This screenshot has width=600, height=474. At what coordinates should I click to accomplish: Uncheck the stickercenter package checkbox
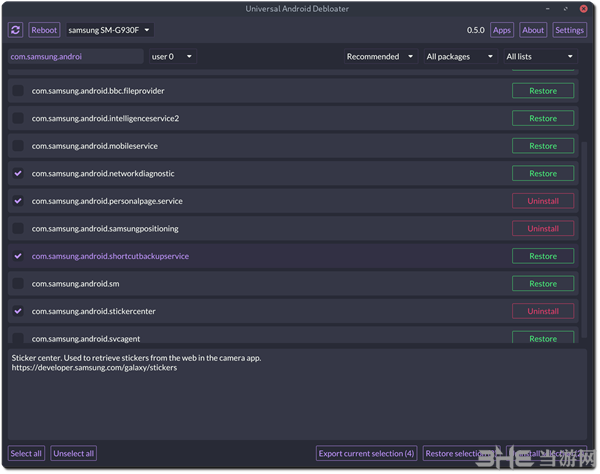tap(18, 311)
